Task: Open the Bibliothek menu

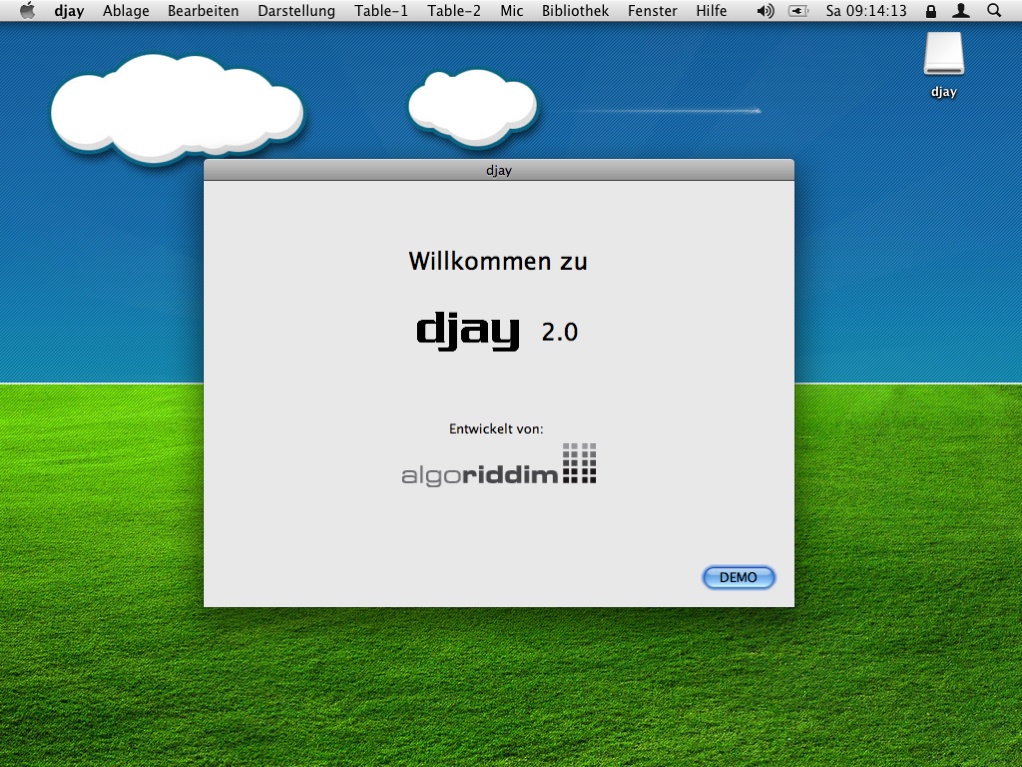Action: (x=576, y=10)
